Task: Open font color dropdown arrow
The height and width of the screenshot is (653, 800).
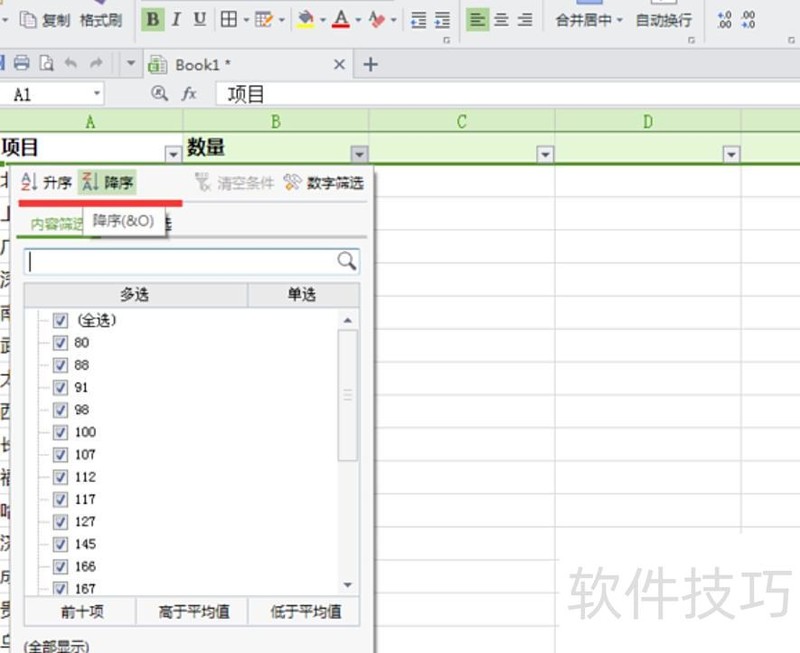Action: [x=358, y=20]
